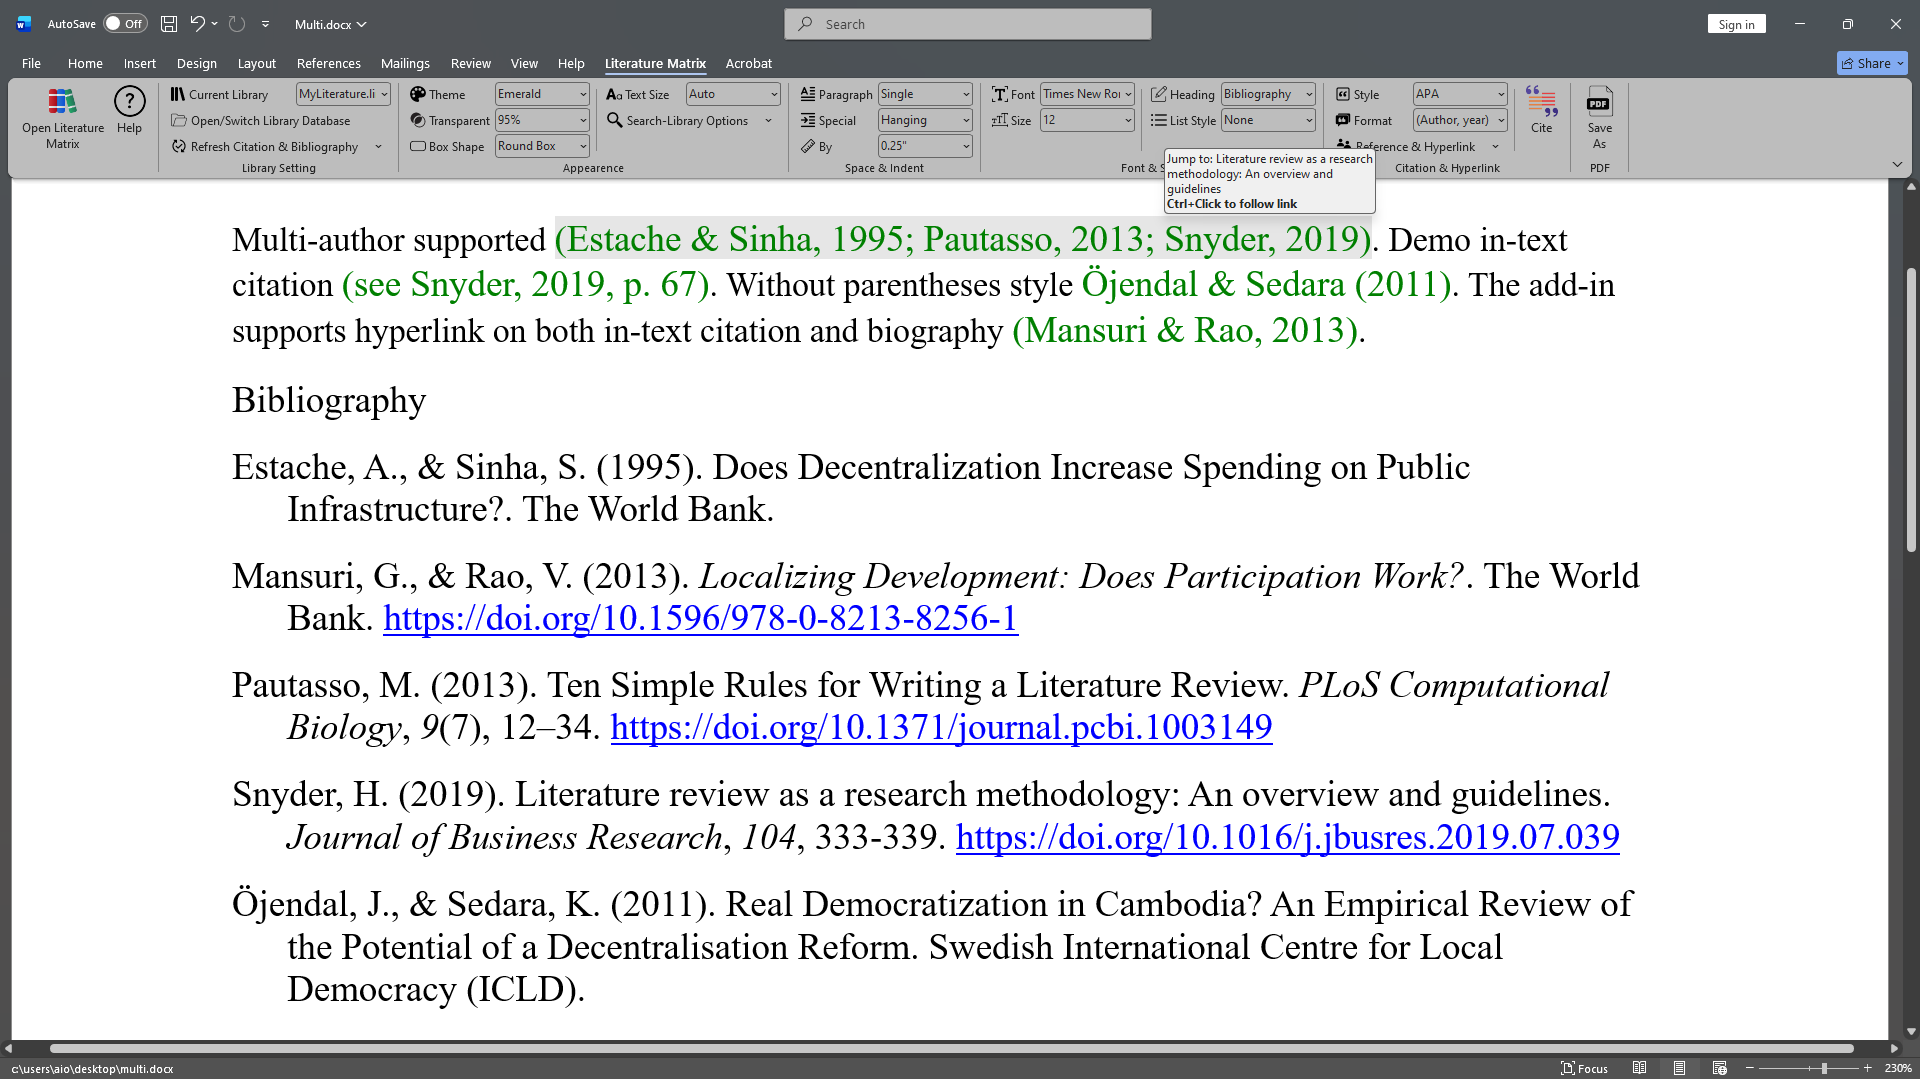The height and width of the screenshot is (1080, 1920).
Task: Follow Snyder jbusres doi link
Action: (1288, 837)
